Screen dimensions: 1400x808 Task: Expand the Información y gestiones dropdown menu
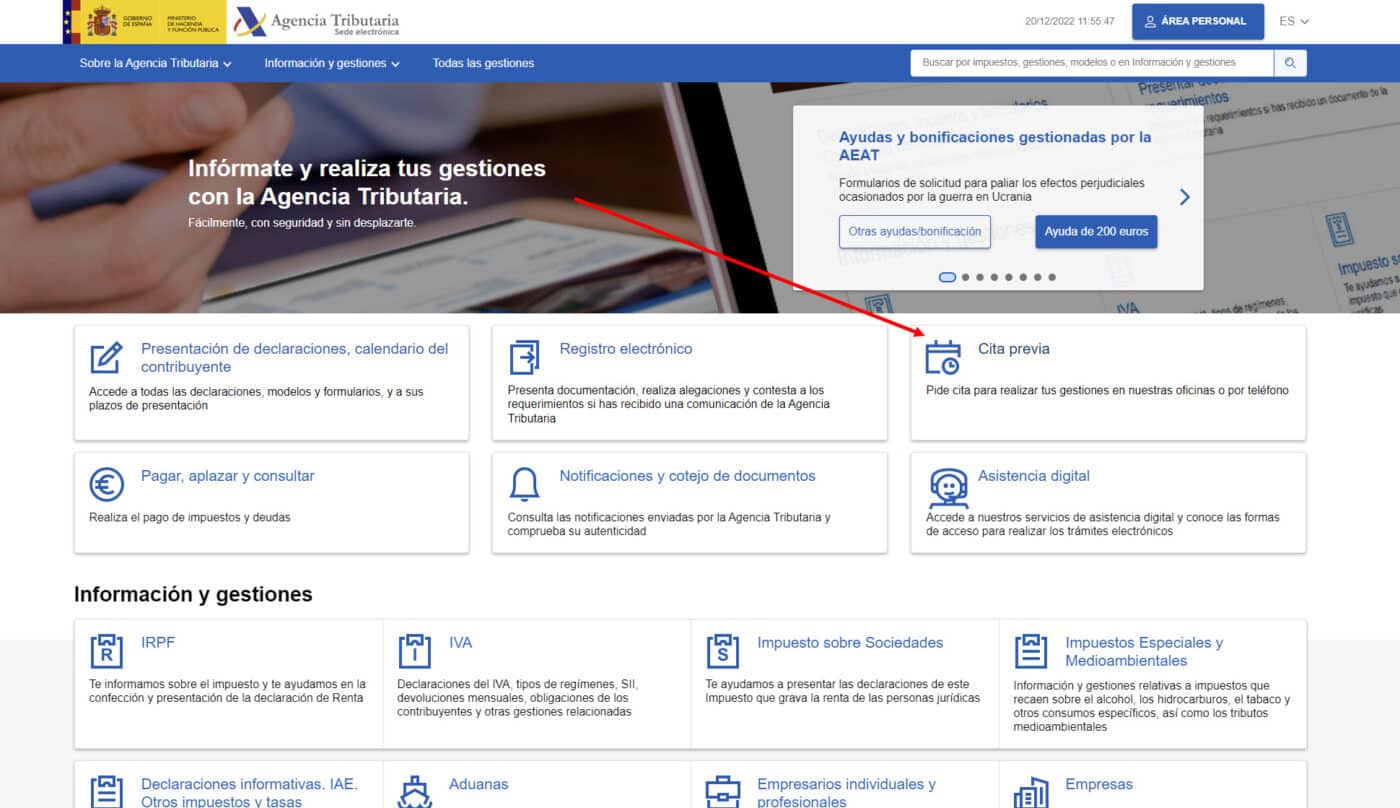pyautogui.click(x=331, y=63)
